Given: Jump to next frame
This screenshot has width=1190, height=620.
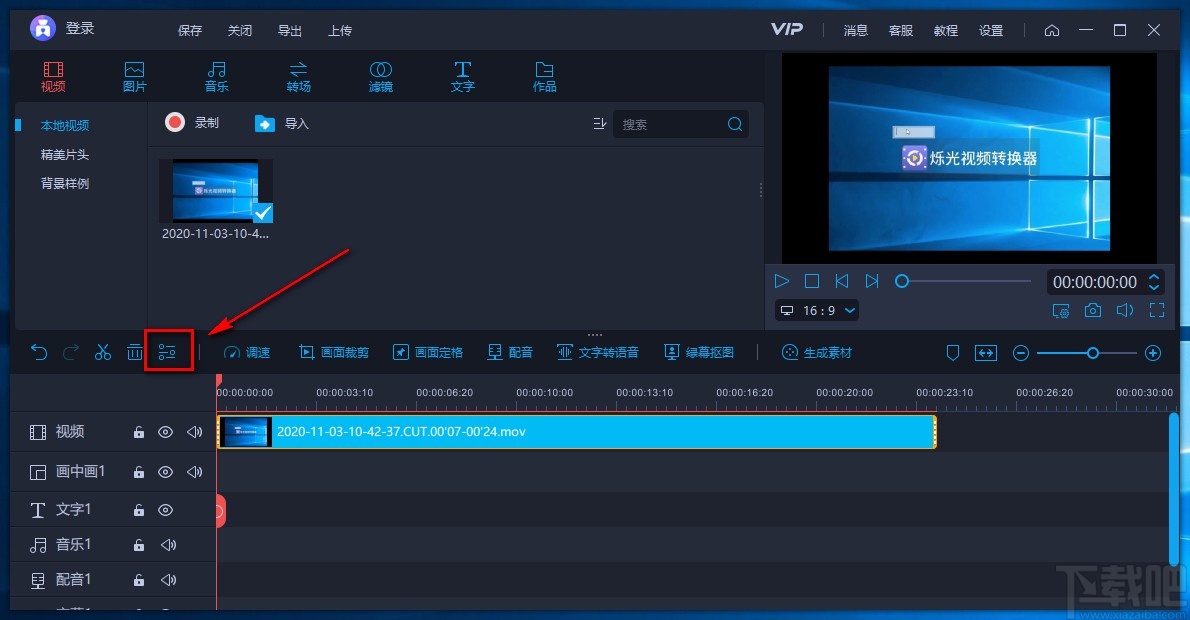Looking at the screenshot, I should tap(872, 281).
